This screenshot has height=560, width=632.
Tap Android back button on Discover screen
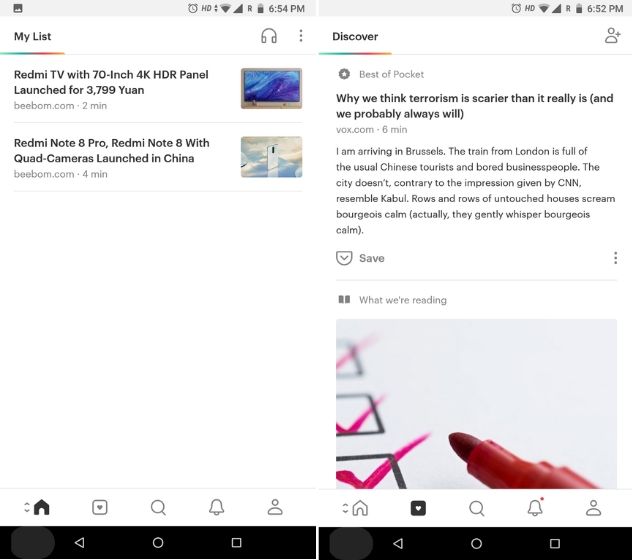398,543
